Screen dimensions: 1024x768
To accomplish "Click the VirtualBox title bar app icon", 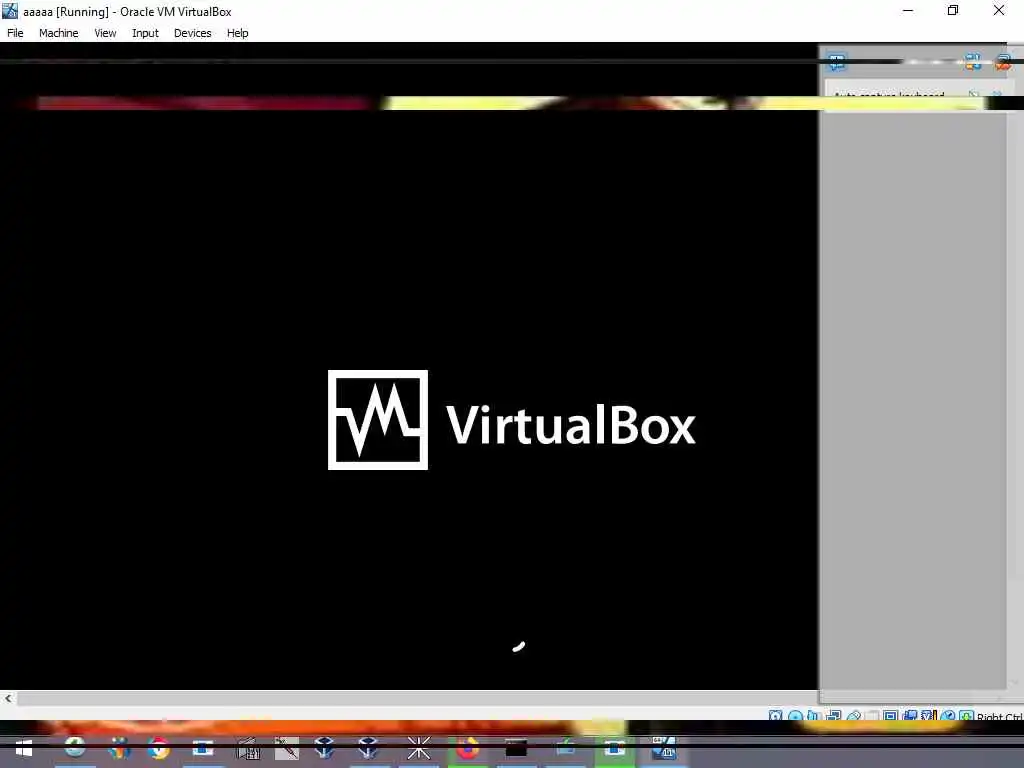I will point(10,11).
